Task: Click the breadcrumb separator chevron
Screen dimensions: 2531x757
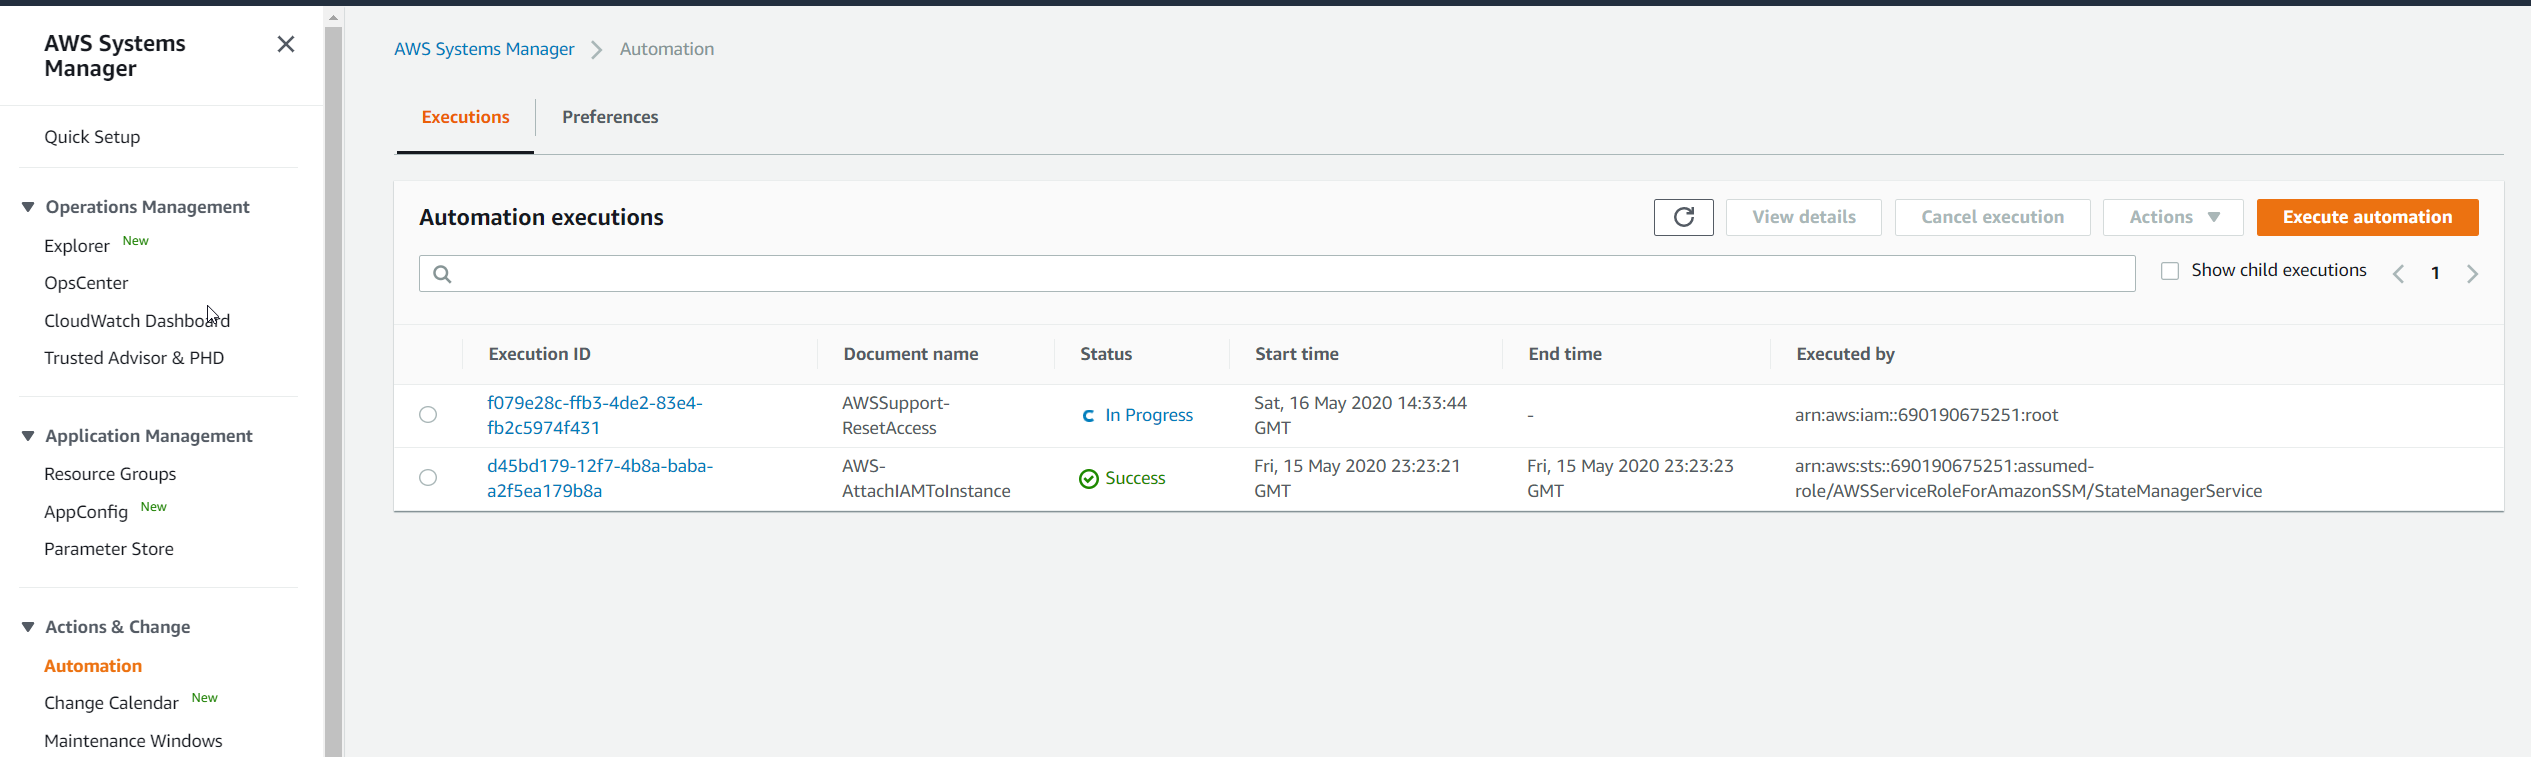Action: (597, 50)
